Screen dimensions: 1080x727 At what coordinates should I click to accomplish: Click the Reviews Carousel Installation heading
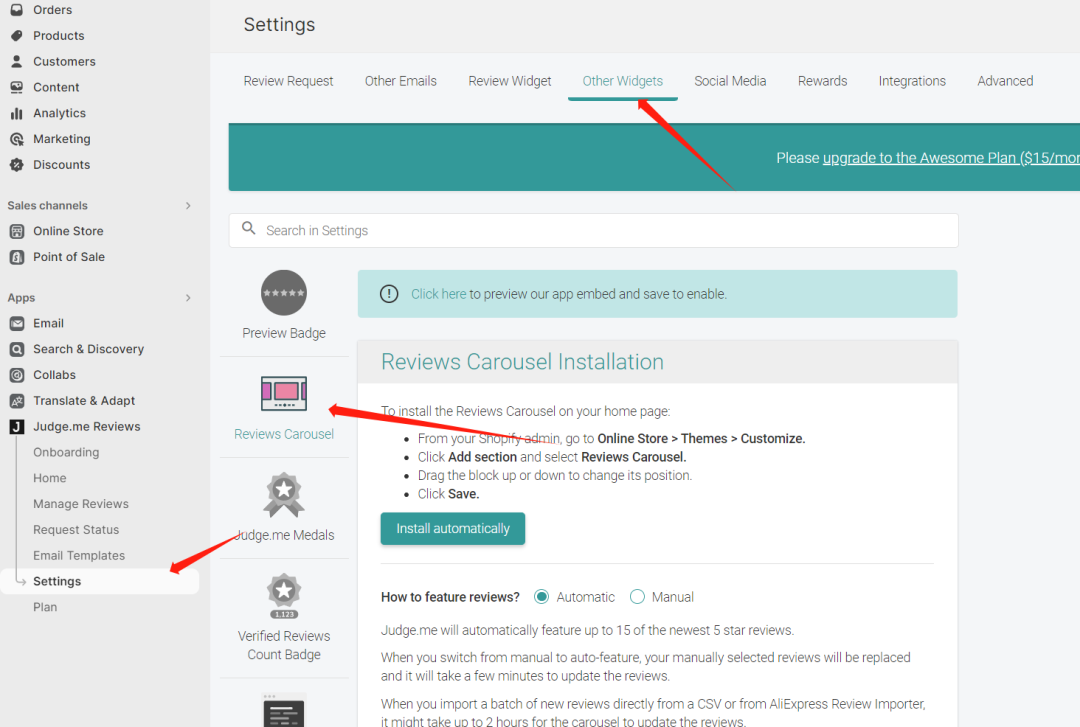(522, 362)
